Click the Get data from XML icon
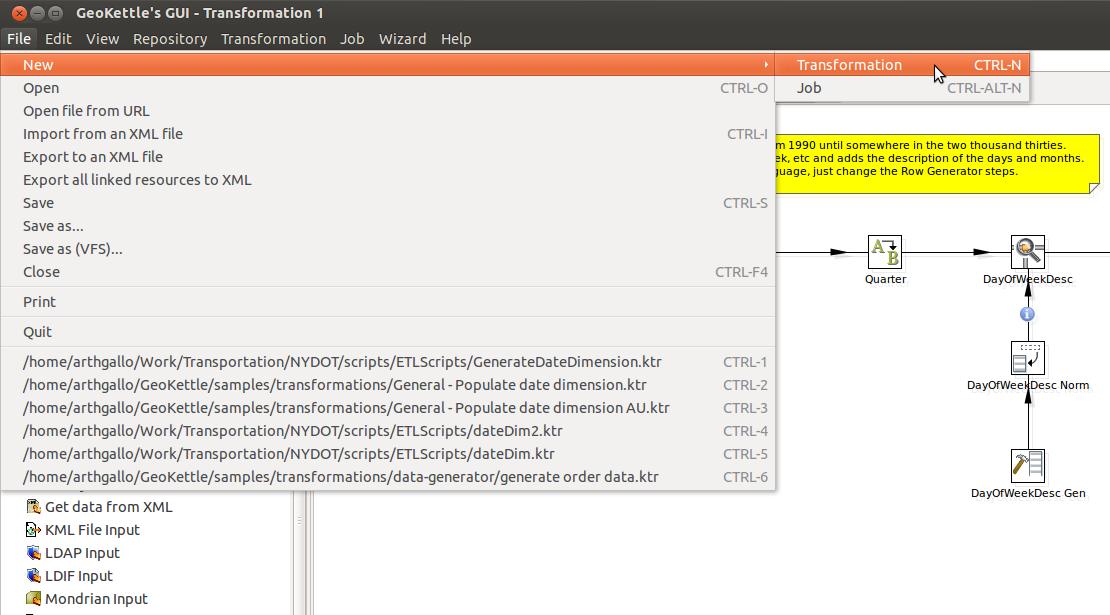Screen dimensions: 1110x615 pos(33,507)
